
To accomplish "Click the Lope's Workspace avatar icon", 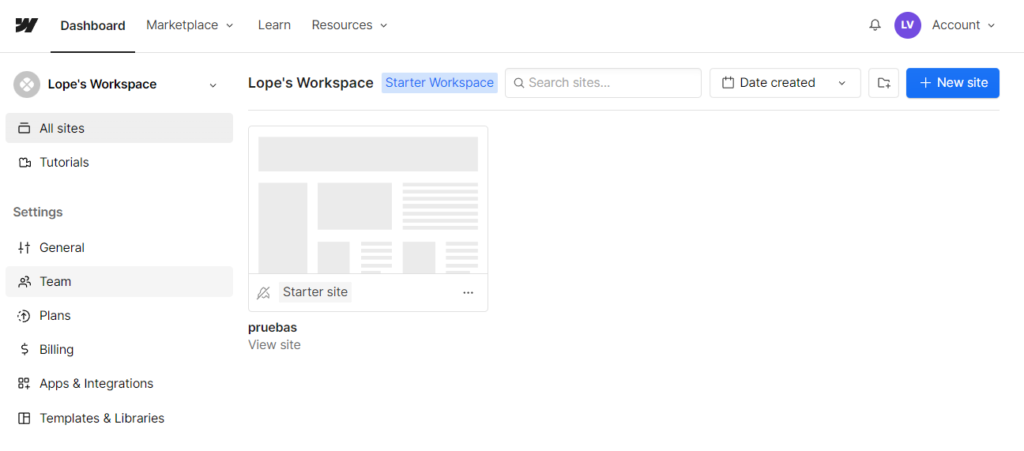I will [26, 85].
